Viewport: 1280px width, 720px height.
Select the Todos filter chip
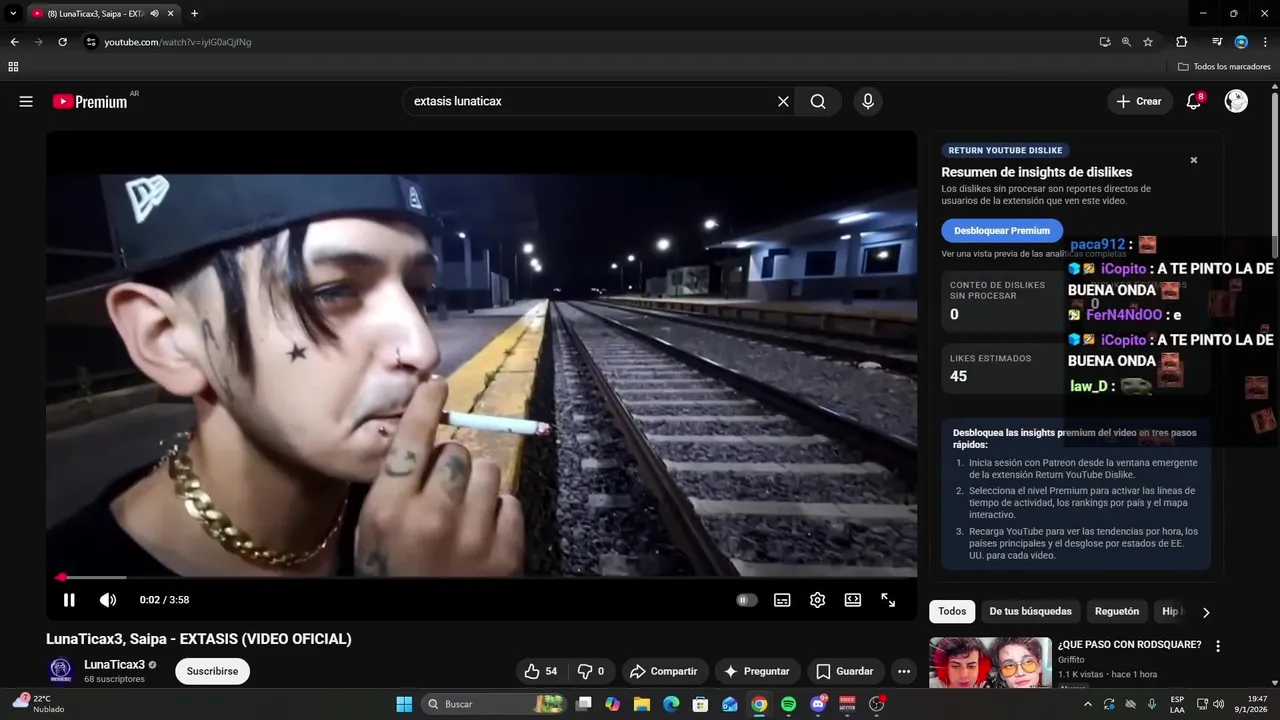coord(952,611)
